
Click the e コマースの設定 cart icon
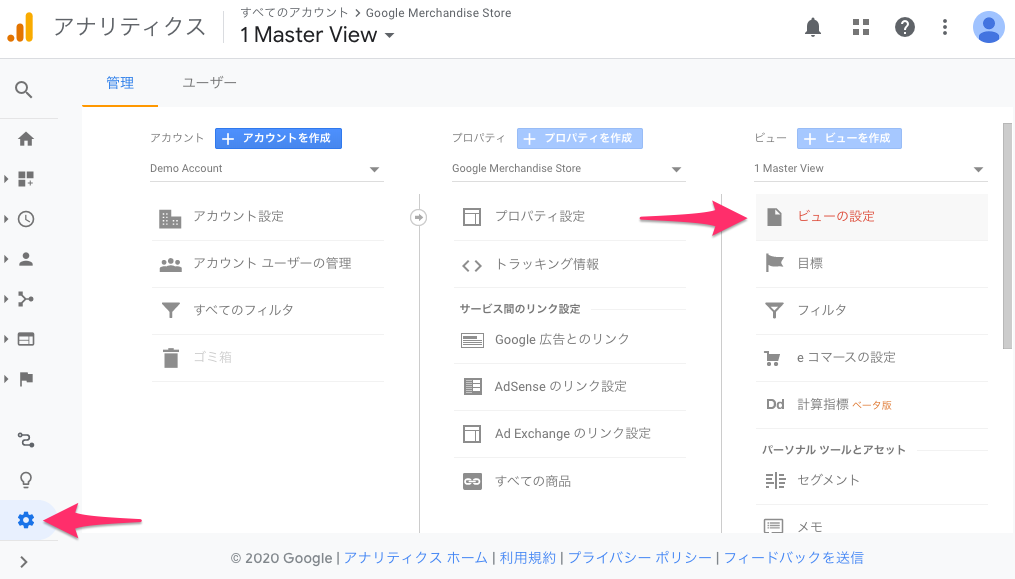[x=772, y=358]
